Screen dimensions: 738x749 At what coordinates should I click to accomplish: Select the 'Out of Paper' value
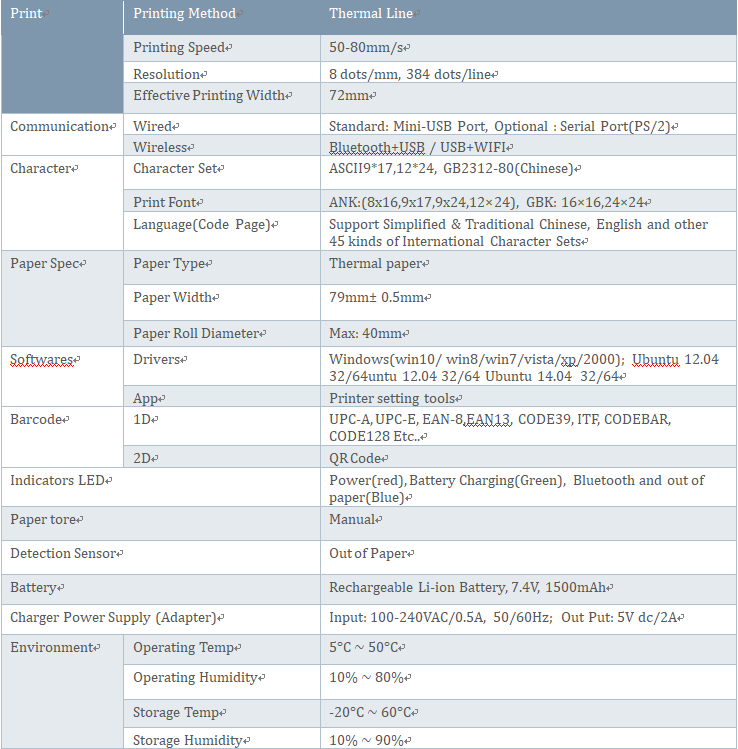pos(368,554)
